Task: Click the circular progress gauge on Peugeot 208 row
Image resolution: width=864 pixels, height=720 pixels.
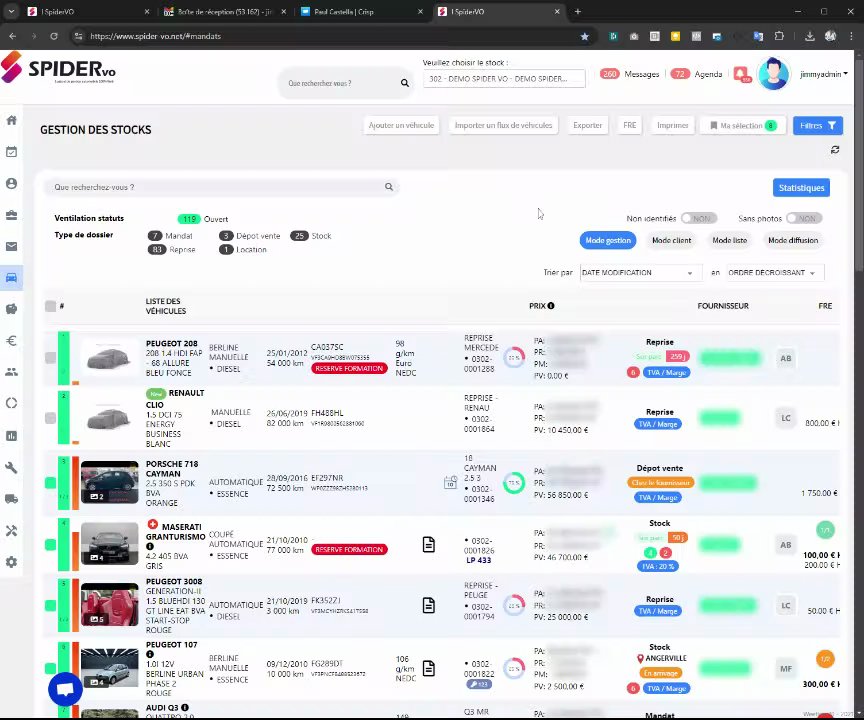Action: [514, 358]
